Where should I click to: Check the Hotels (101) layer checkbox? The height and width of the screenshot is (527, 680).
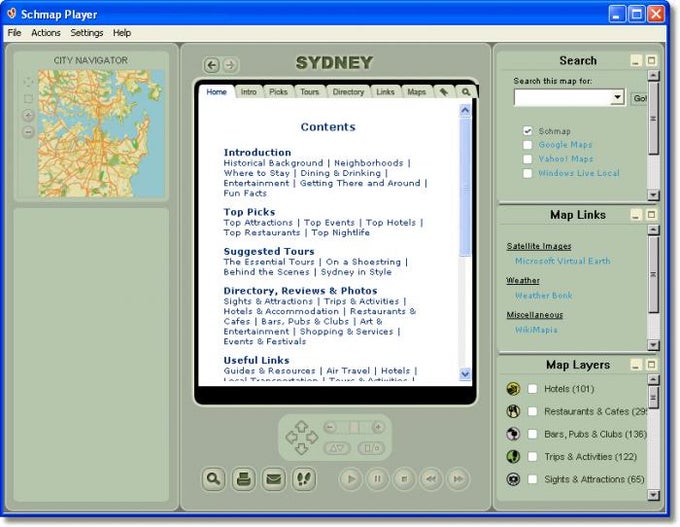click(x=532, y=389)
